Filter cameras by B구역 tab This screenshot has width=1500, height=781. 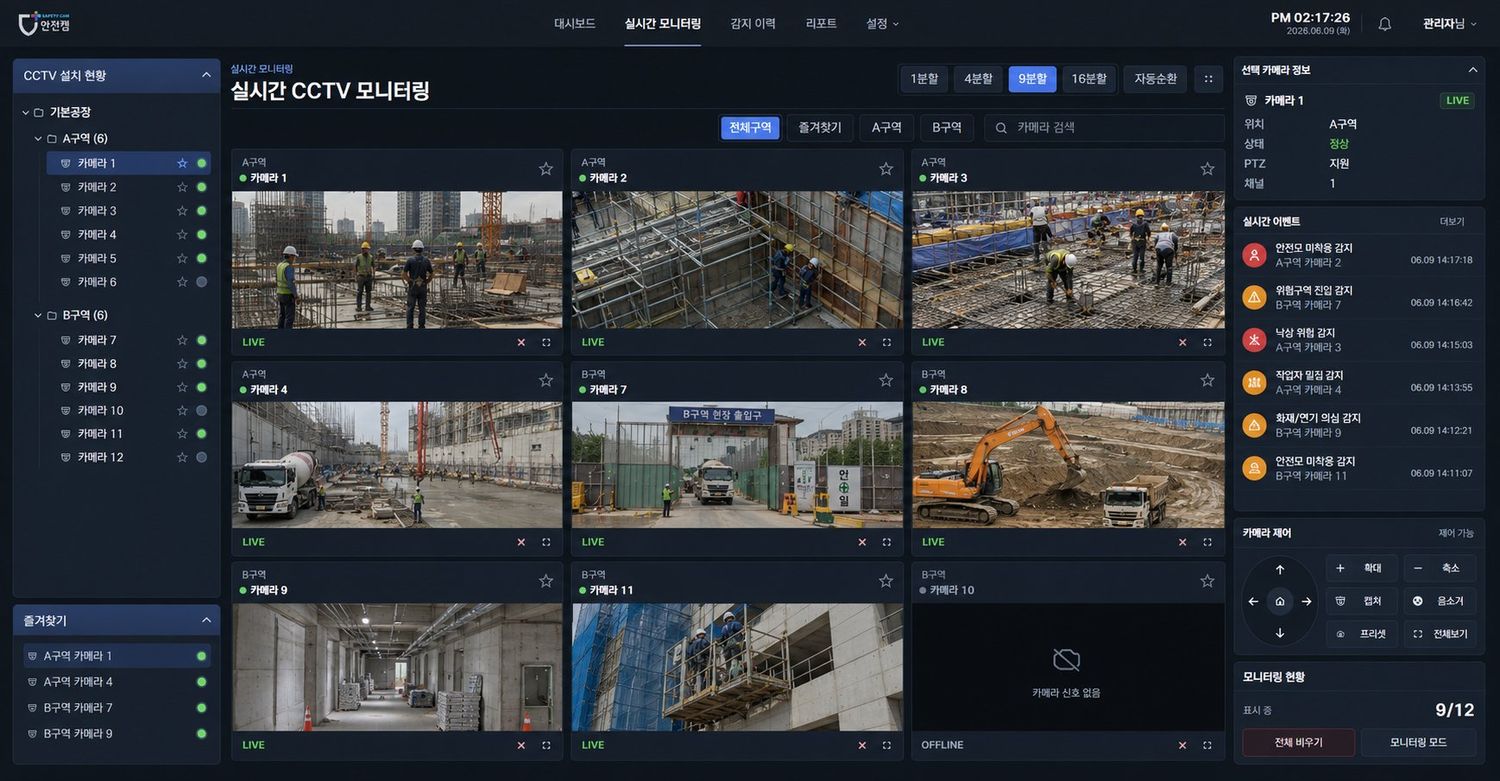tap(947, 127)
